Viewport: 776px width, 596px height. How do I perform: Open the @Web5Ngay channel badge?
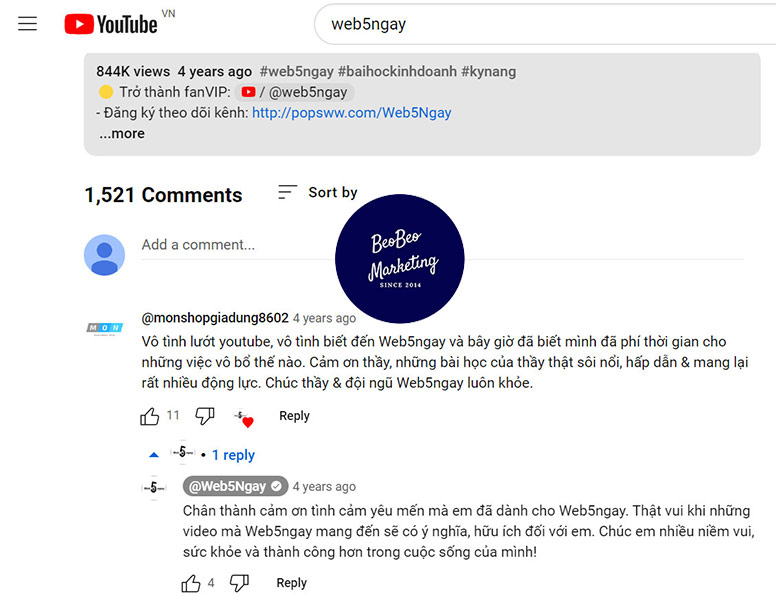(235, 486)
